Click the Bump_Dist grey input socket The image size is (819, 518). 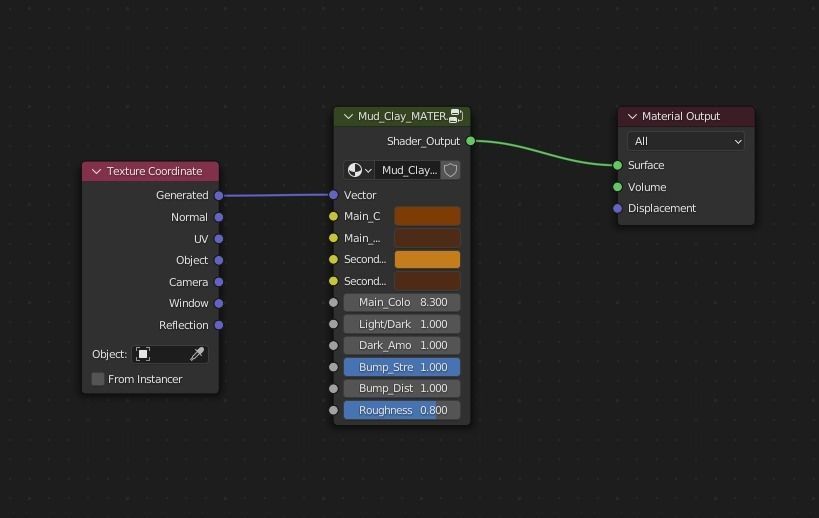click(x=333, y=388)
